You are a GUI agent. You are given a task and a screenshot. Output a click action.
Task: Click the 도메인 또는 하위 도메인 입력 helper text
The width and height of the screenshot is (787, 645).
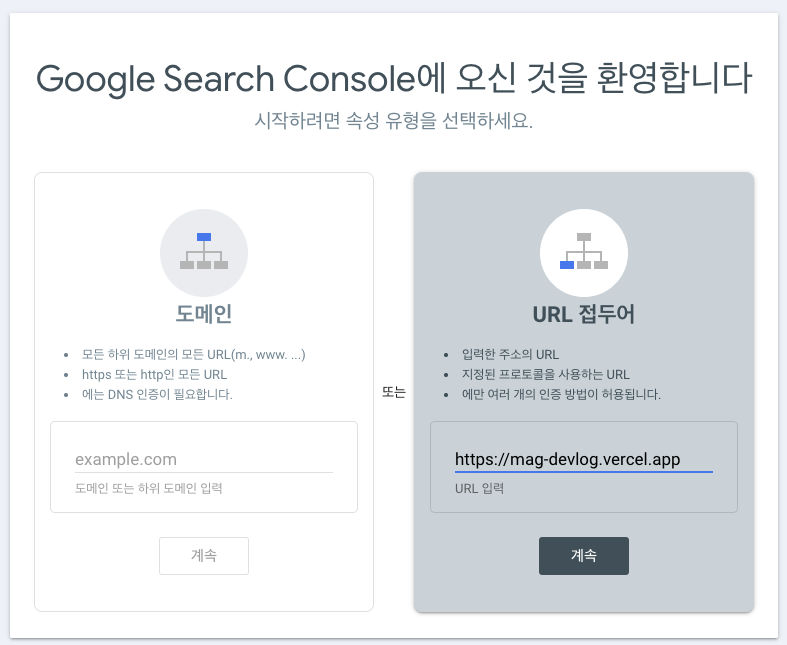tap(149, 488)
